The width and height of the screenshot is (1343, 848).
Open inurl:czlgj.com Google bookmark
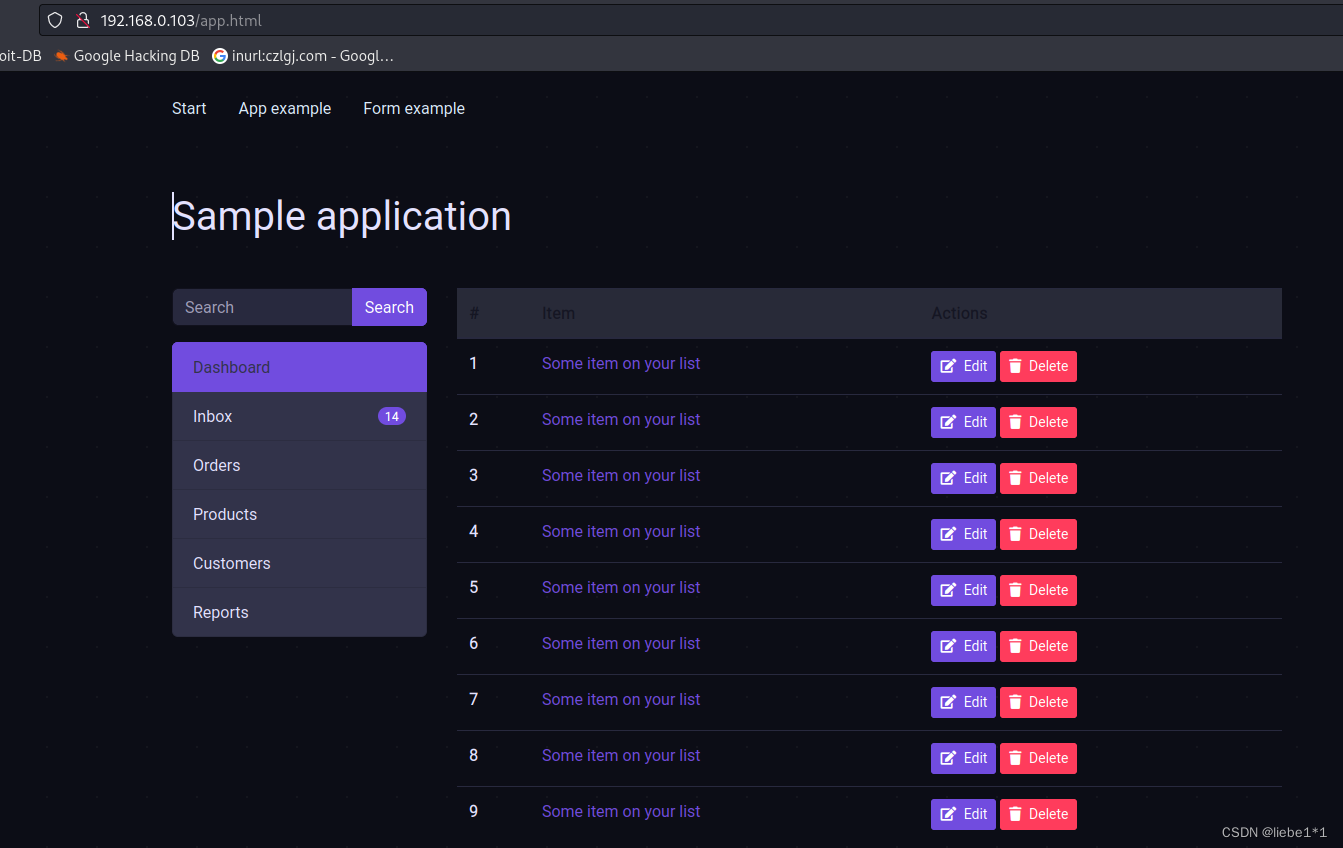[303, 56]
